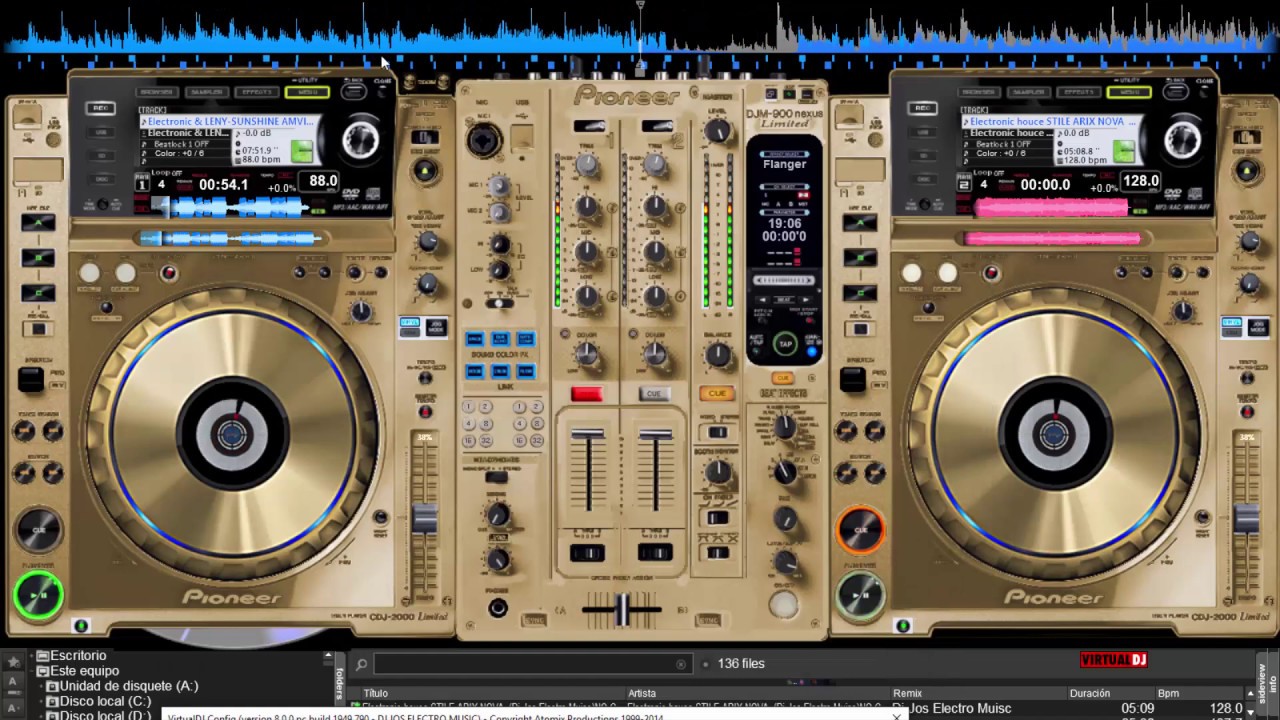This screenshot has width=1280, height=720.
Task: Click the right deck rotary selector knob
Action: pos(1183,140)
